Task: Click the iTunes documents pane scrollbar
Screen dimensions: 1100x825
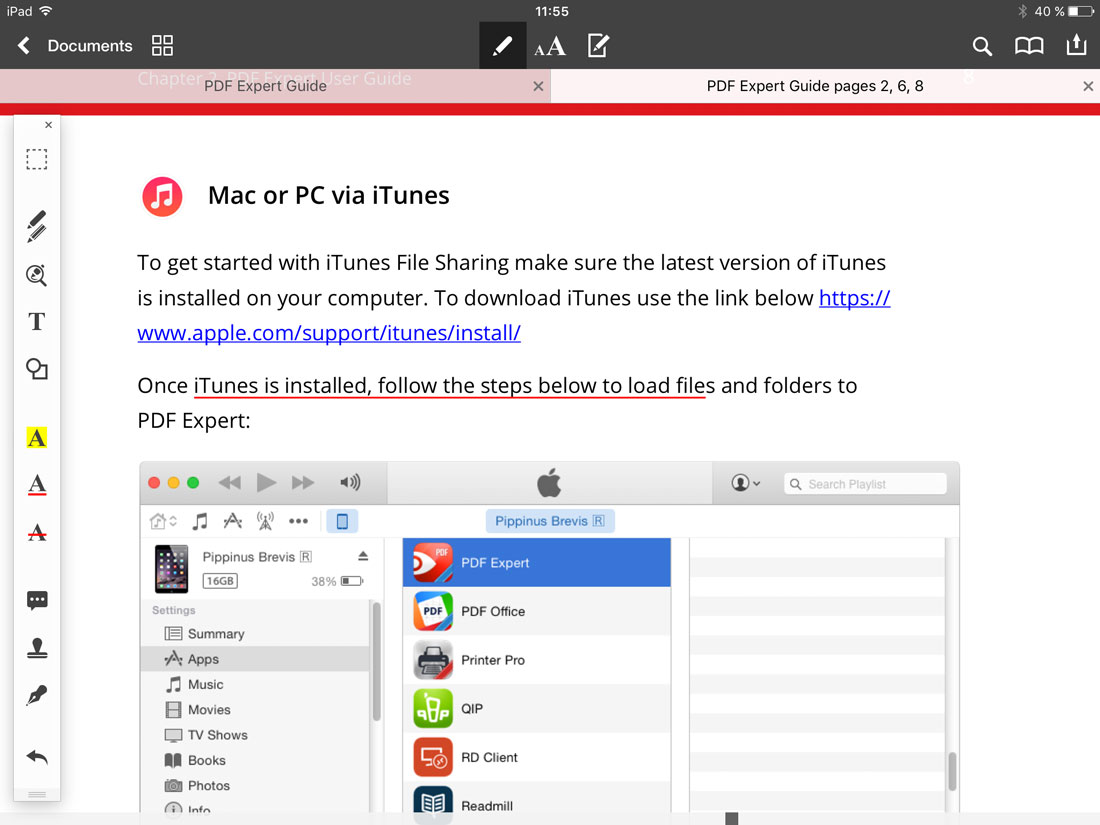Action: (x=952, y=771)
